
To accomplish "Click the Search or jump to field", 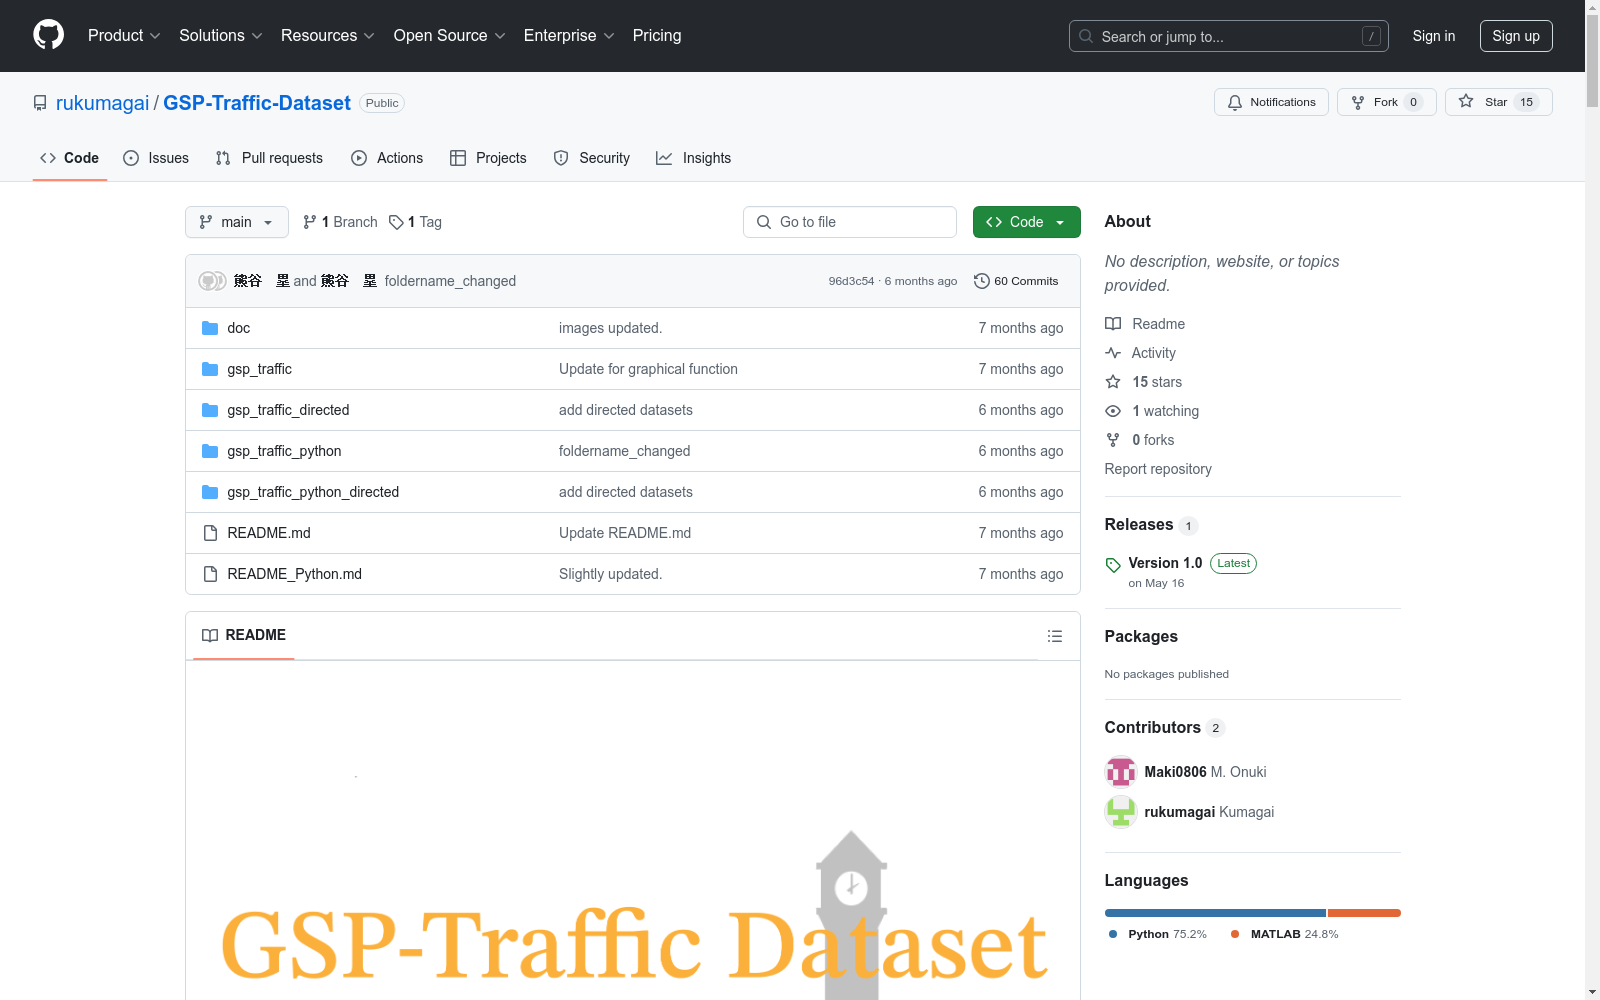I will point(1229,36).
